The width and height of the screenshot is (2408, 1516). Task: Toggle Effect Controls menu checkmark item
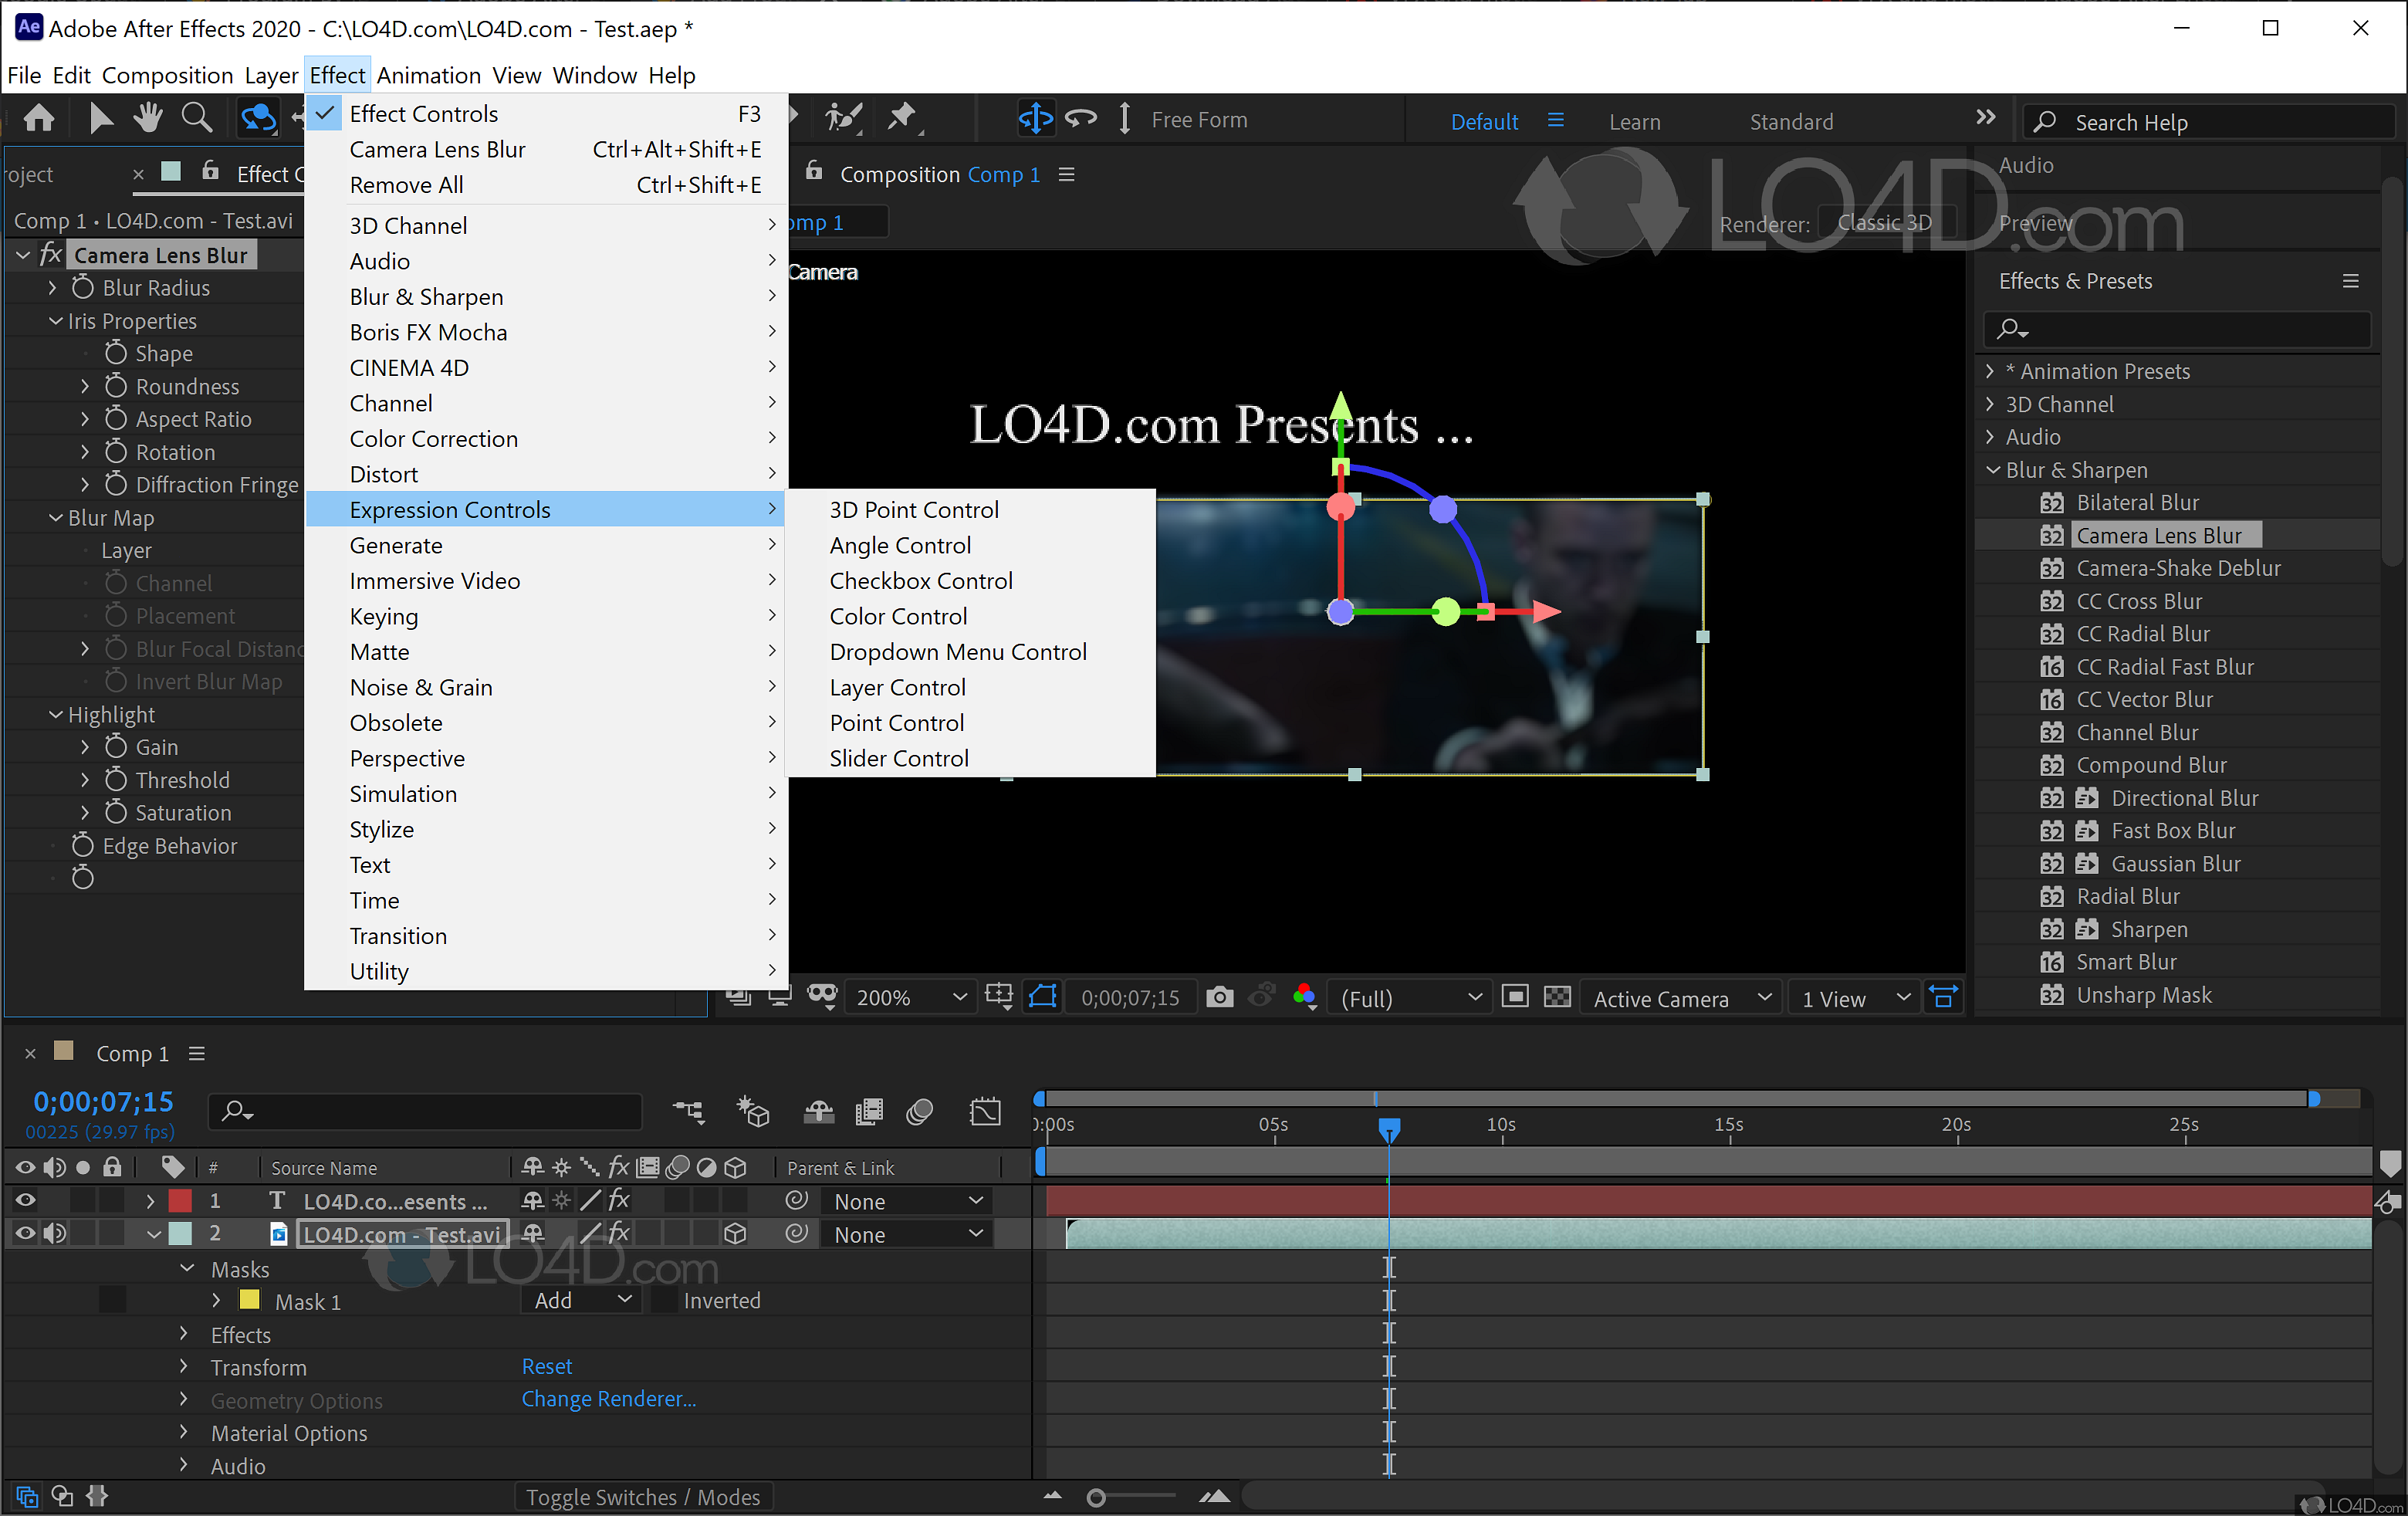[x=546, y=114]
